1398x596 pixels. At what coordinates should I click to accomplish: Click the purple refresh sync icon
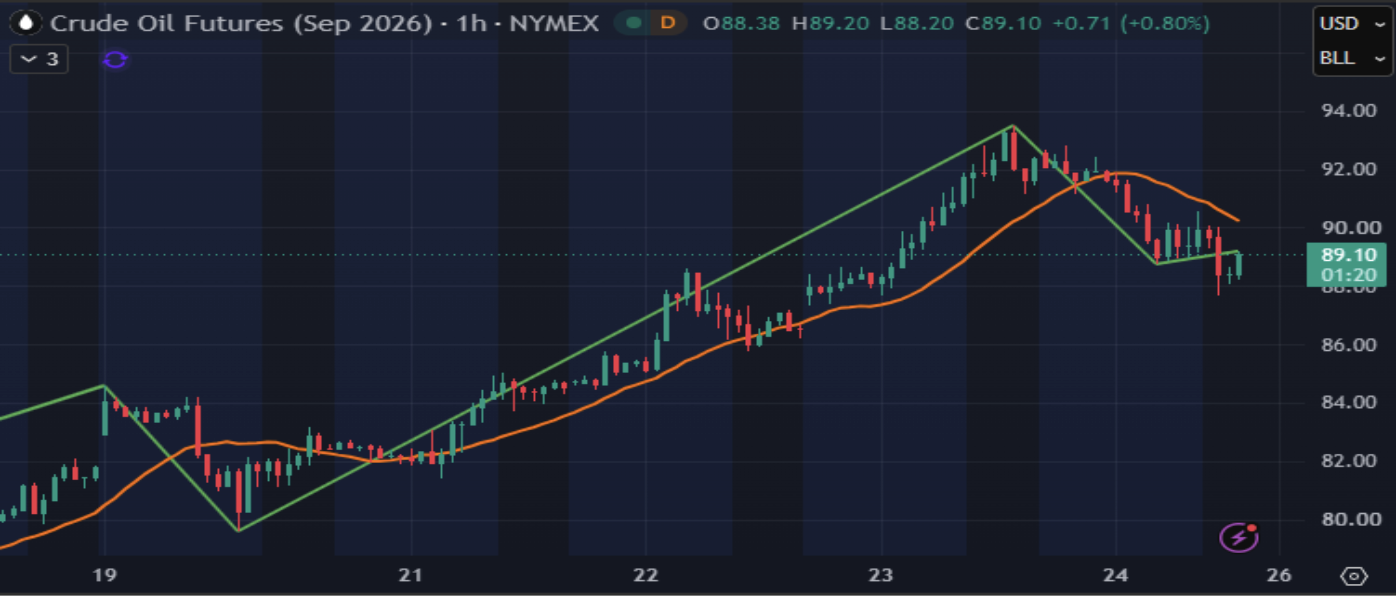click(x=116, y=60)
